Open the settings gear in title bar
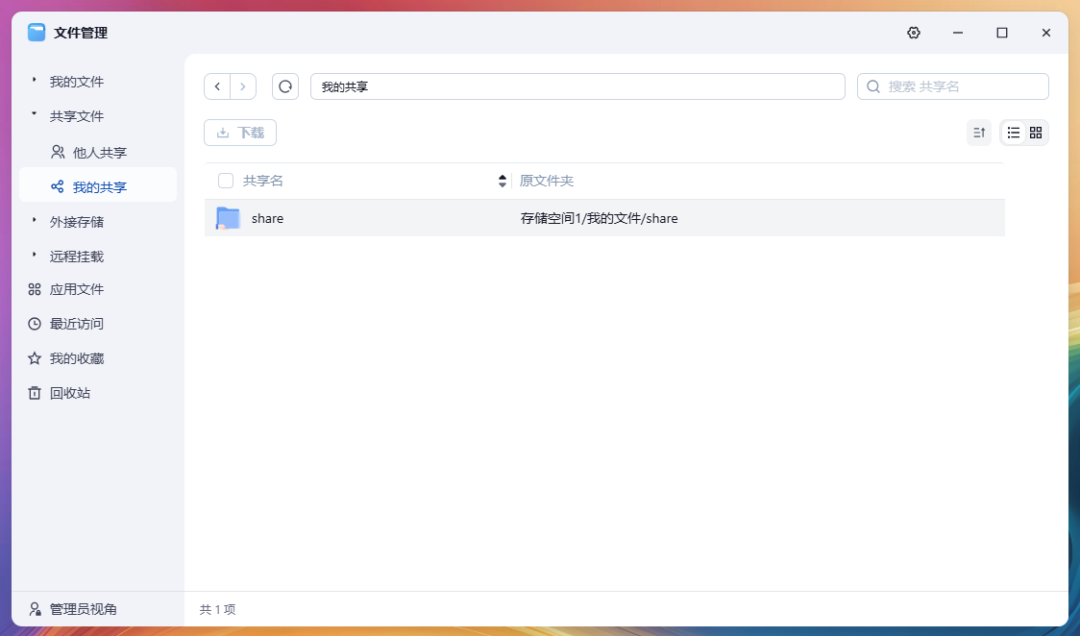Screen dimensions: 1080x636 (x=913, y=32)
